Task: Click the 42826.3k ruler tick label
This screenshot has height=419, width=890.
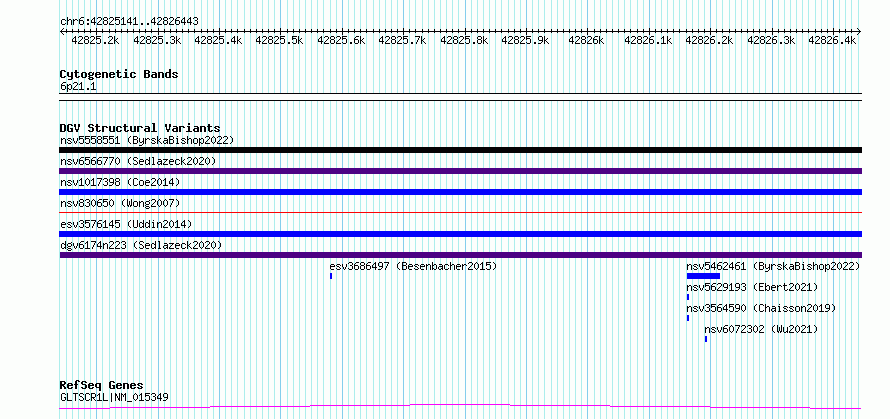Action: coord(771,40)
